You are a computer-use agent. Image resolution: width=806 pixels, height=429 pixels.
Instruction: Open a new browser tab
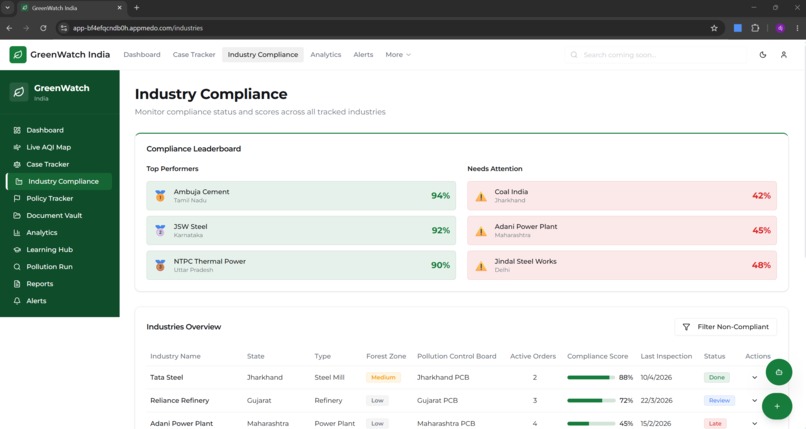pos(136,8)
